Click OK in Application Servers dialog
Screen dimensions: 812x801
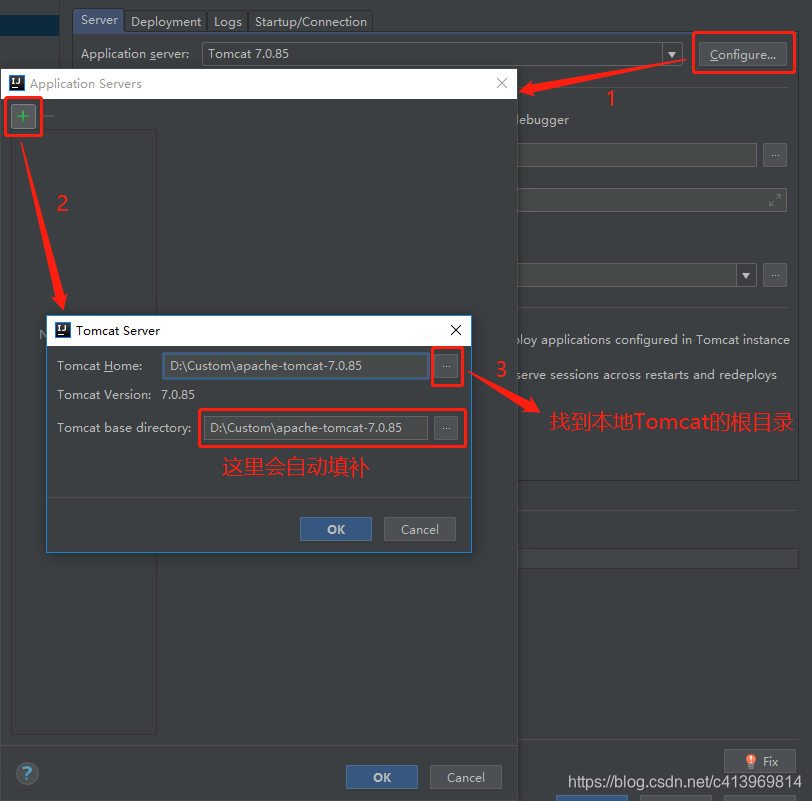click(x=382, y=777)
